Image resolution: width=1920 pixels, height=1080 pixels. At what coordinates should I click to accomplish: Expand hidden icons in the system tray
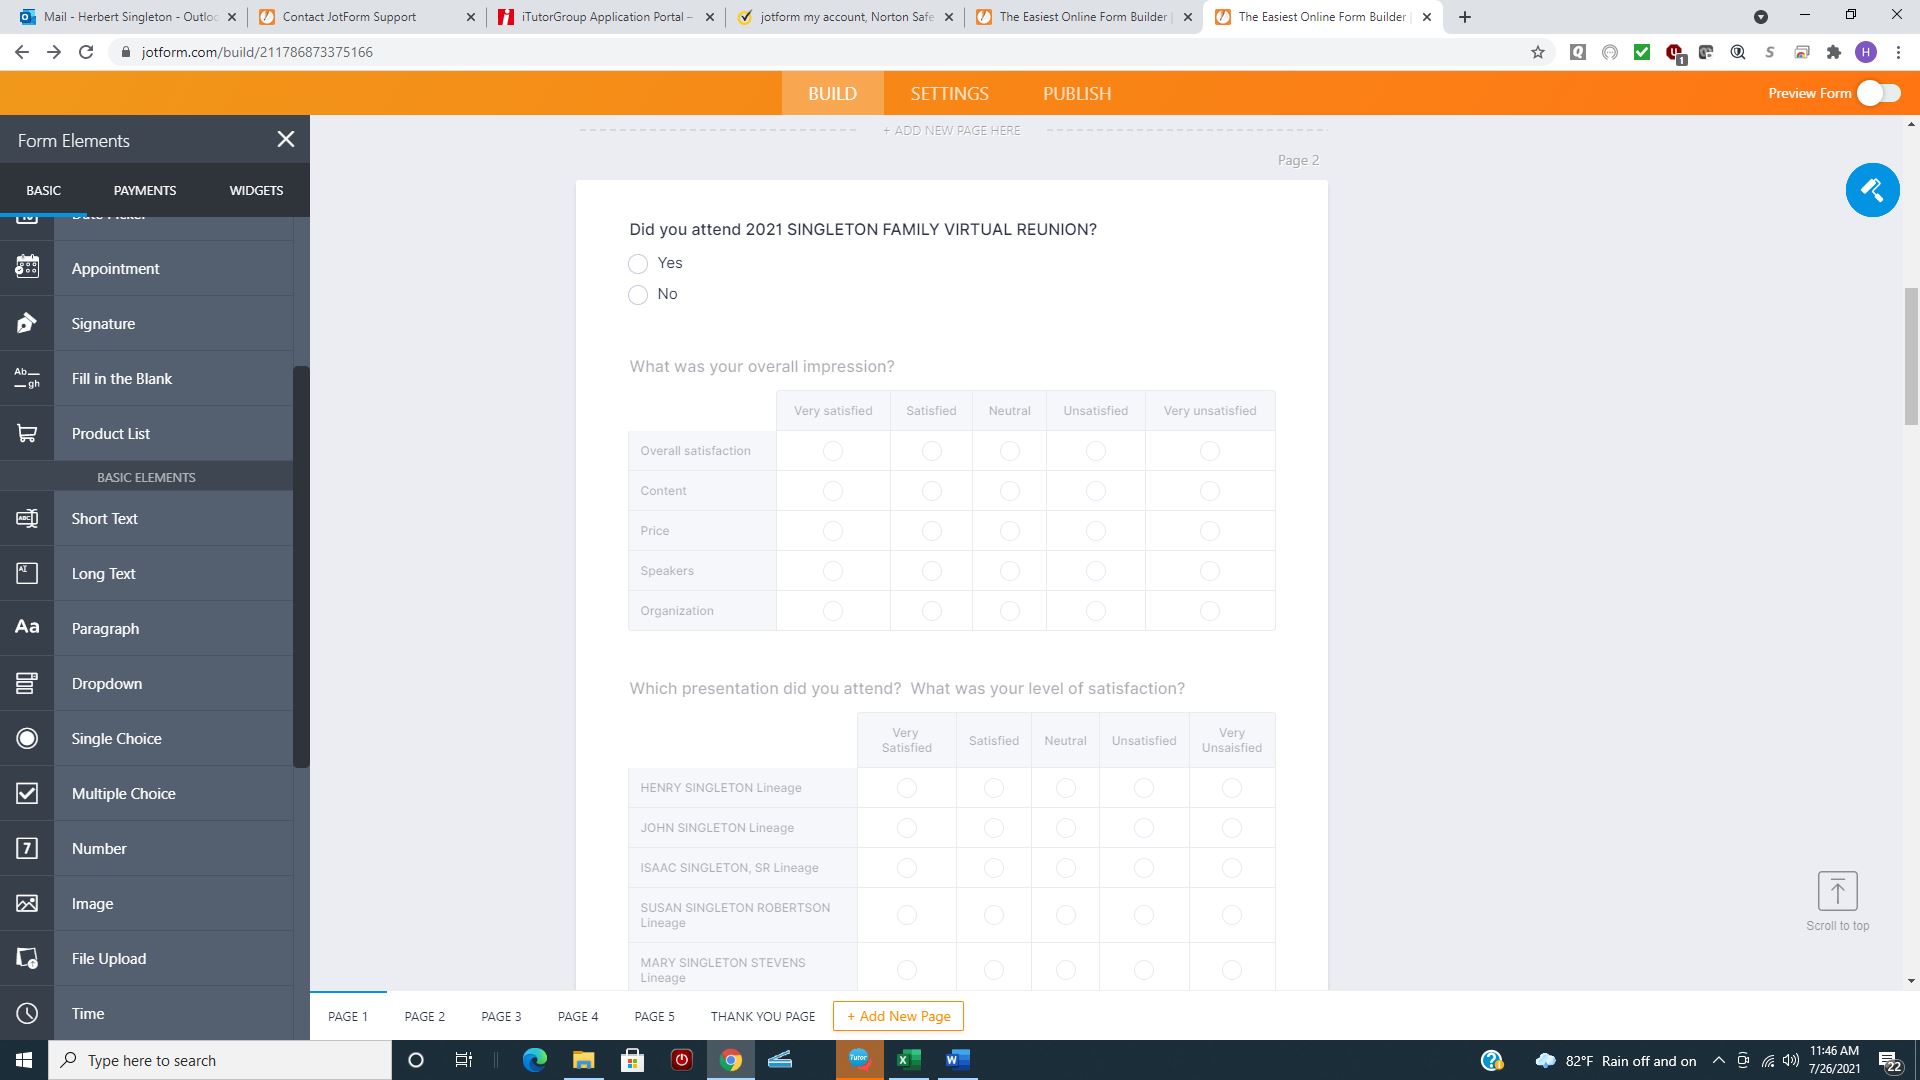click(1718, 1060)
